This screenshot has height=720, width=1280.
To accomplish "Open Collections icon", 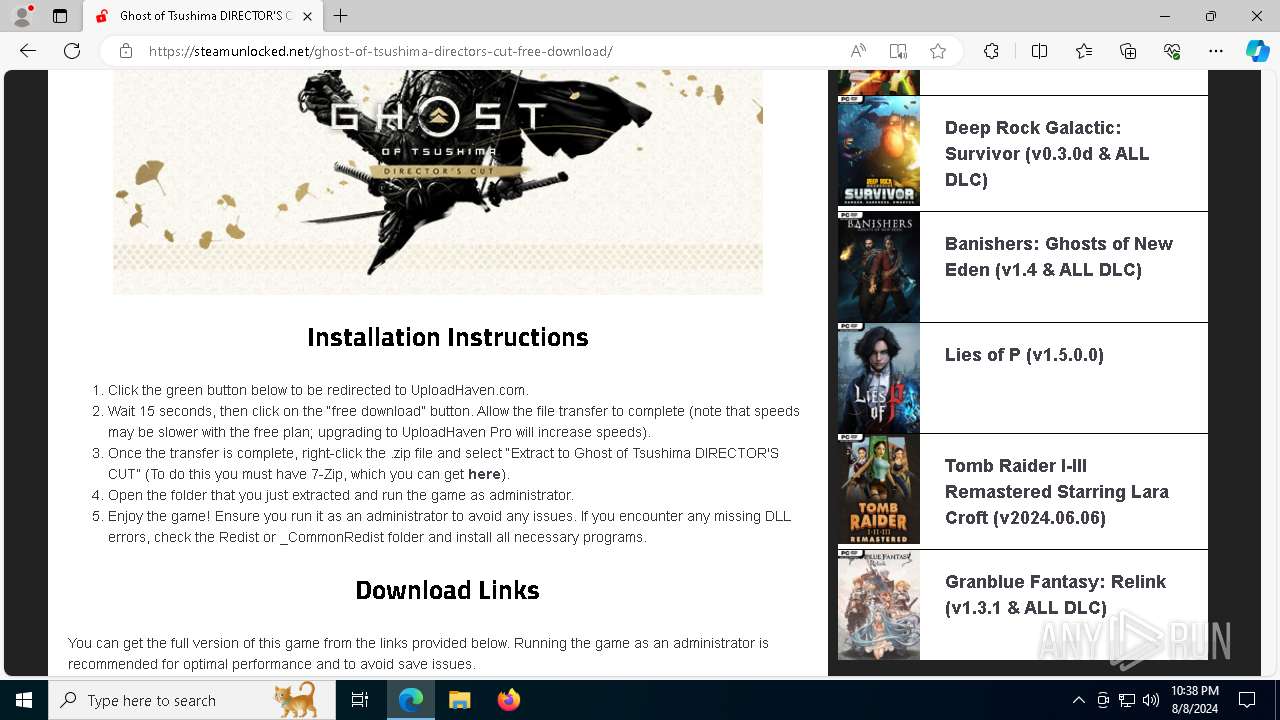I will (x=1128, y=51).
